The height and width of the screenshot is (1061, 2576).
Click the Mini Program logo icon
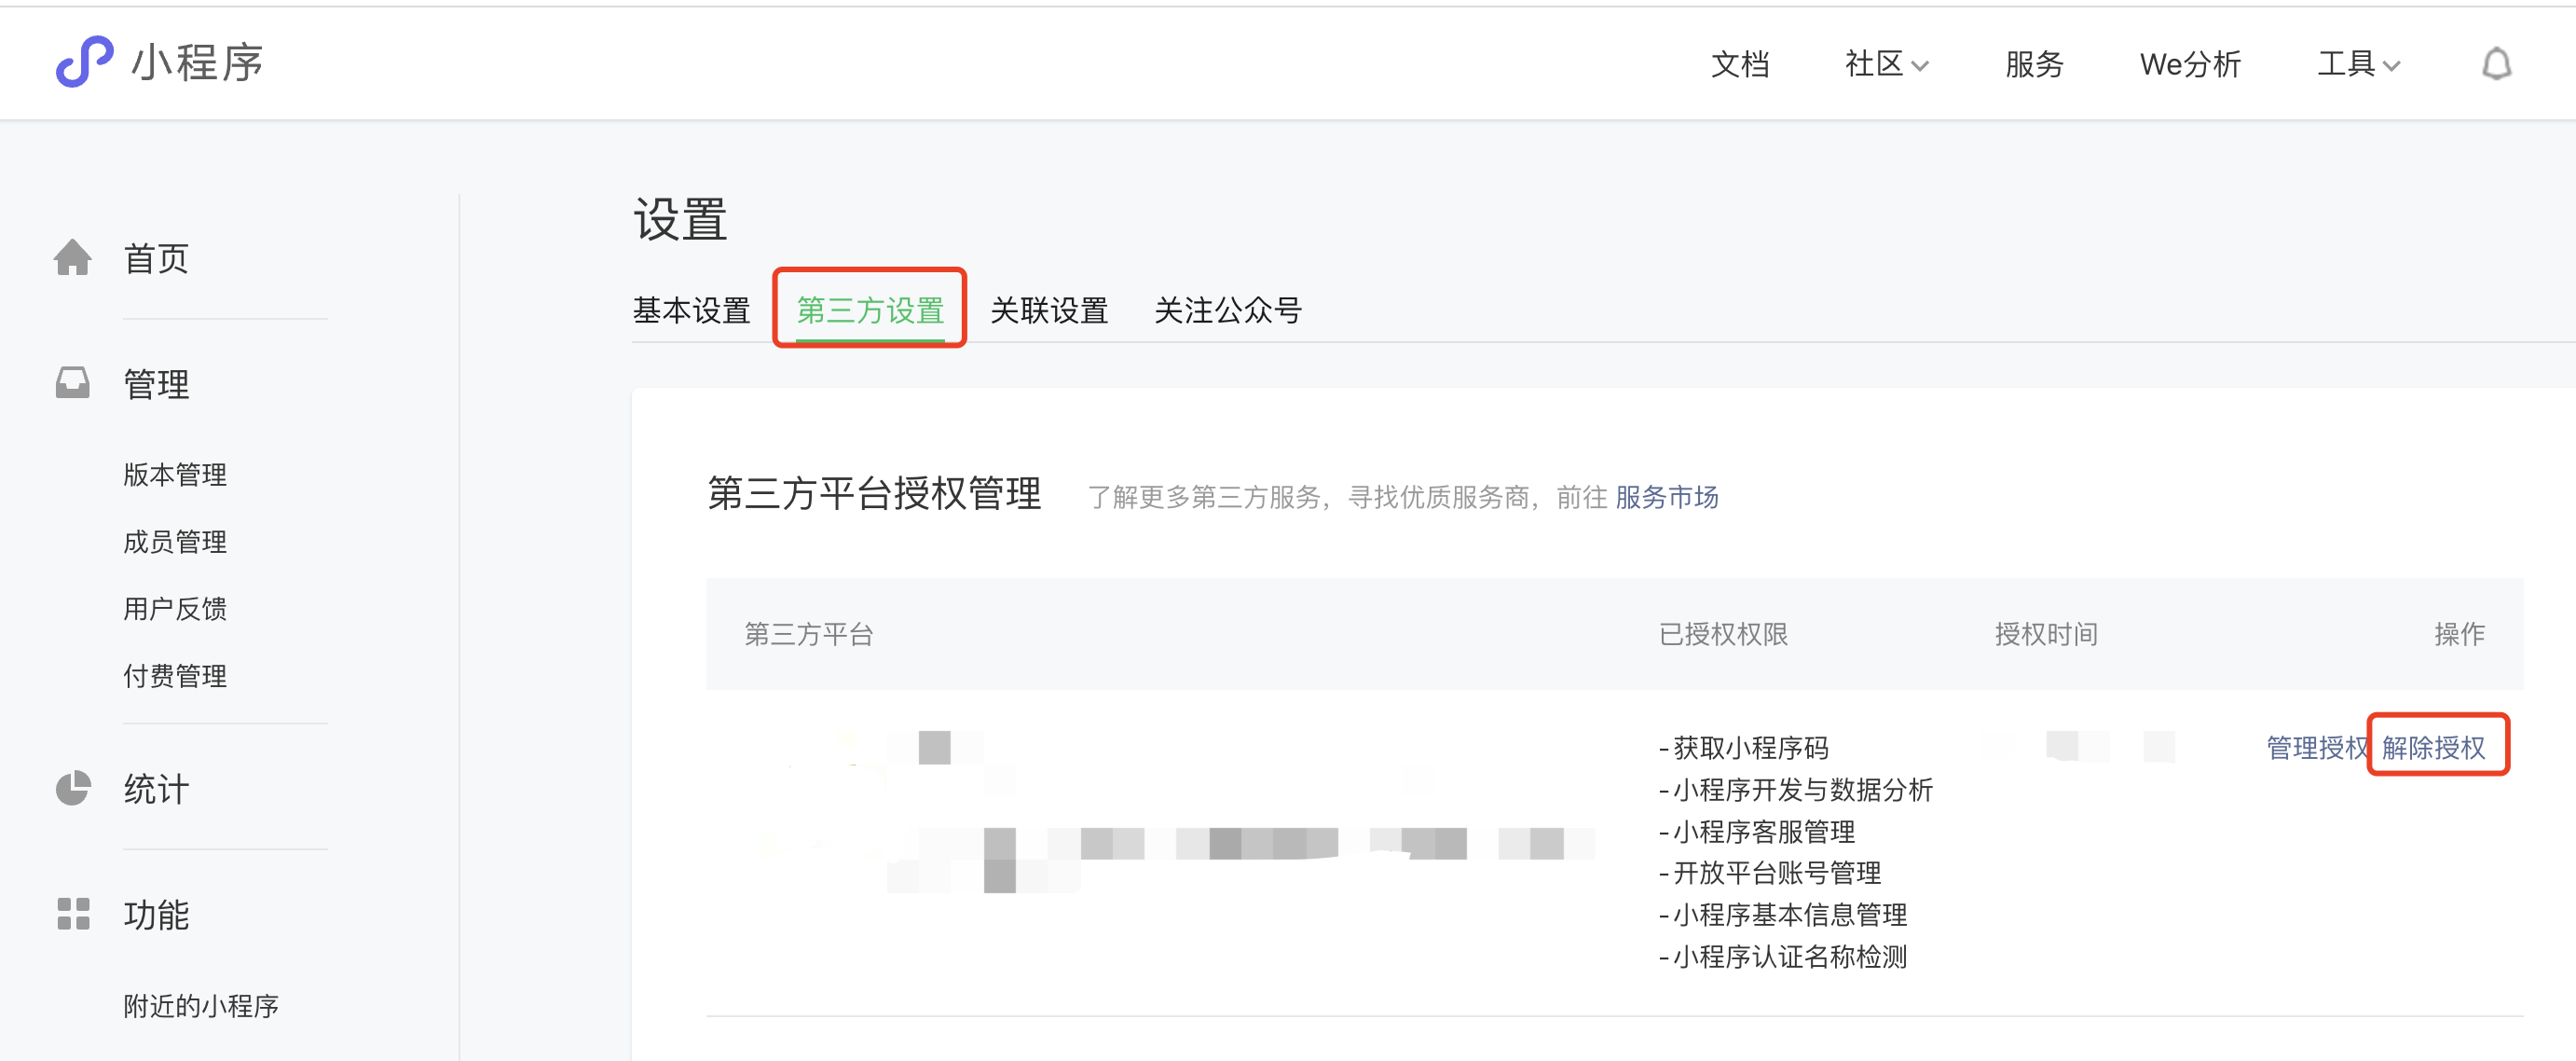click(x=84, y=62)
